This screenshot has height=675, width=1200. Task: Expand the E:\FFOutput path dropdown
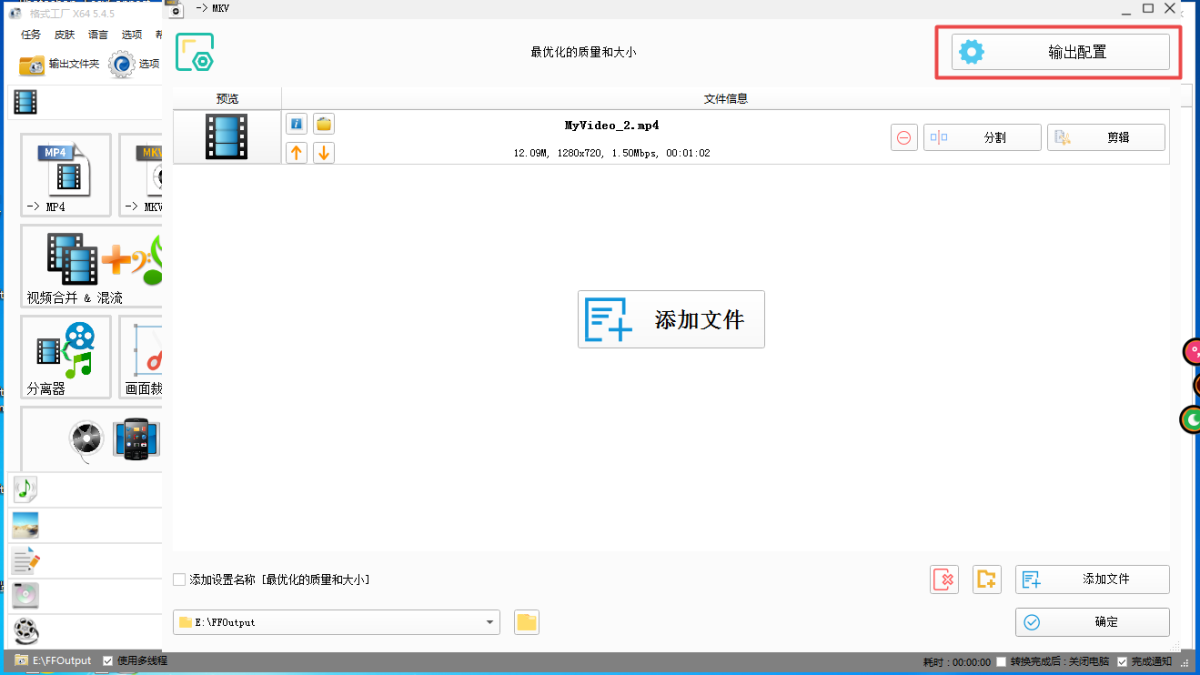click(x=490, y=622)
